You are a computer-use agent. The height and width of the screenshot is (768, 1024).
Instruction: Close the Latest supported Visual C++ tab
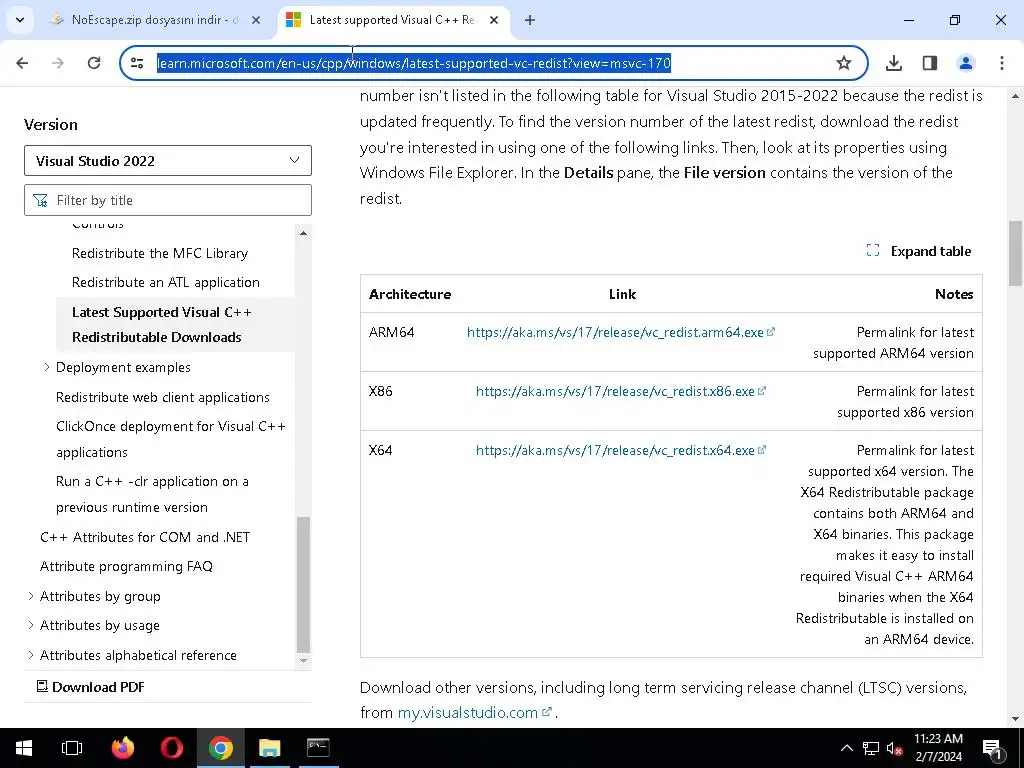[494, 20]
